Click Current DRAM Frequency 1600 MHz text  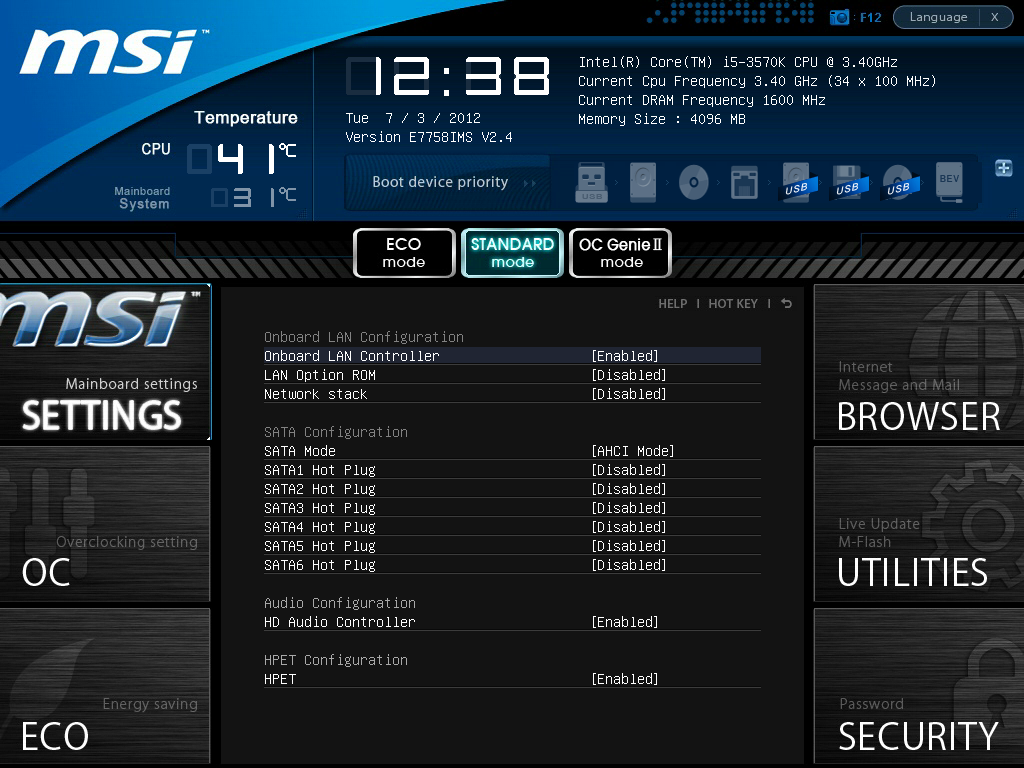pyautogui.click(x=701, y=100)
